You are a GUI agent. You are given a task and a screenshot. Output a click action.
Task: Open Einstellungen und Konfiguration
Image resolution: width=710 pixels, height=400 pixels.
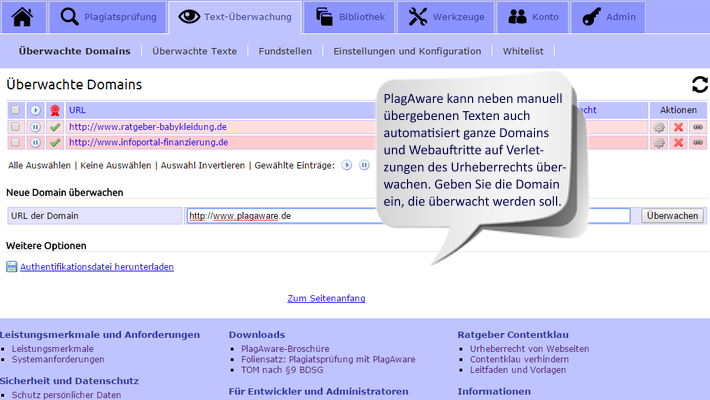click(407, 51)
